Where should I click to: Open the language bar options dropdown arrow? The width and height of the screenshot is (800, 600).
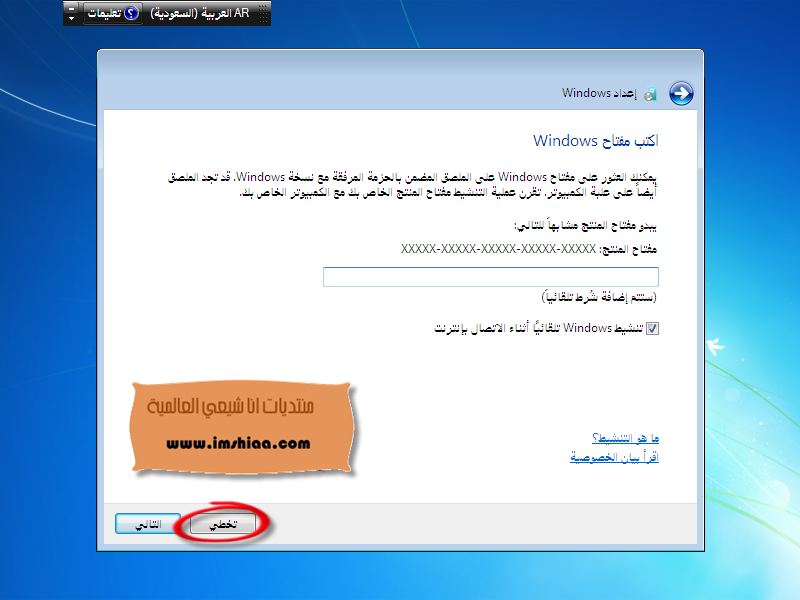click(71, 19)
